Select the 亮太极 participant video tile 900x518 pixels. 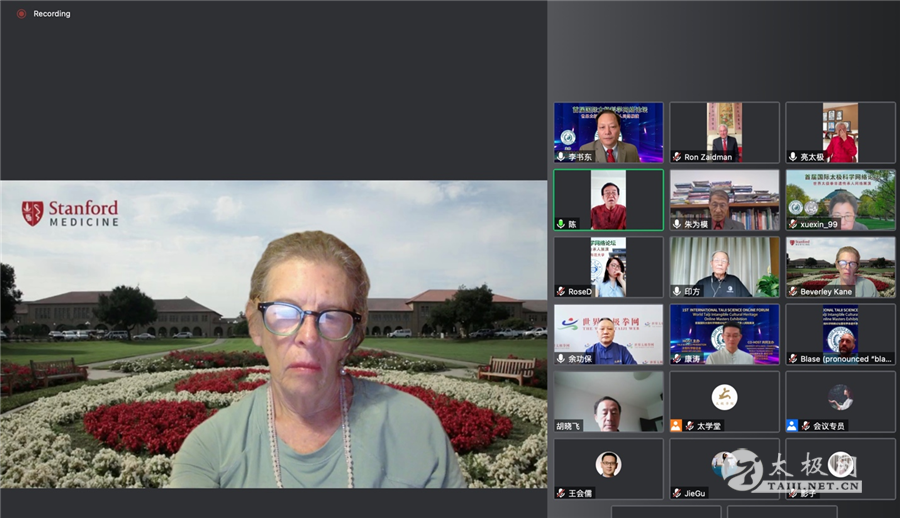click(840, 132)
